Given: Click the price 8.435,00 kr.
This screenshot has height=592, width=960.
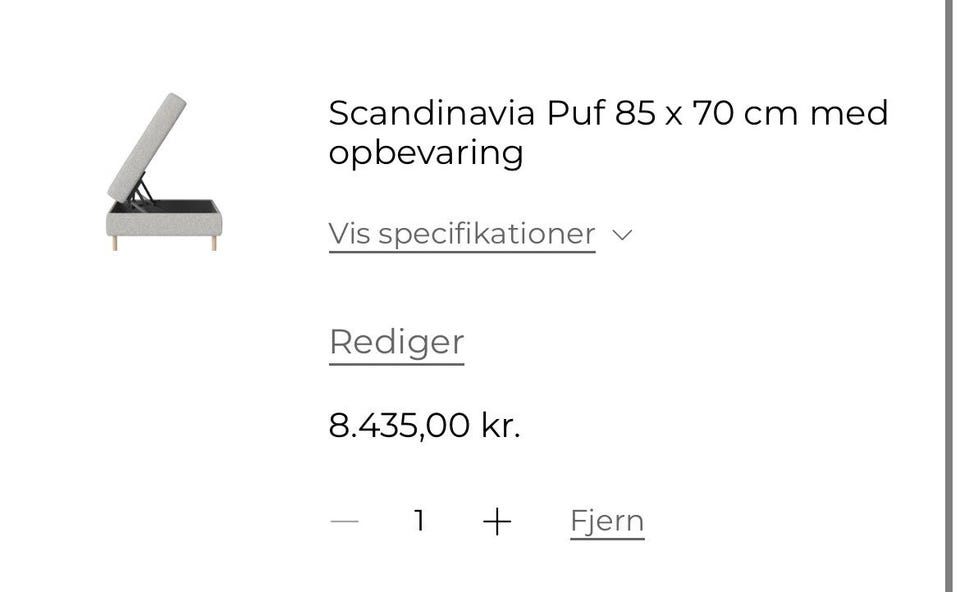Looking at the screenshot, I should coord(424,426).
